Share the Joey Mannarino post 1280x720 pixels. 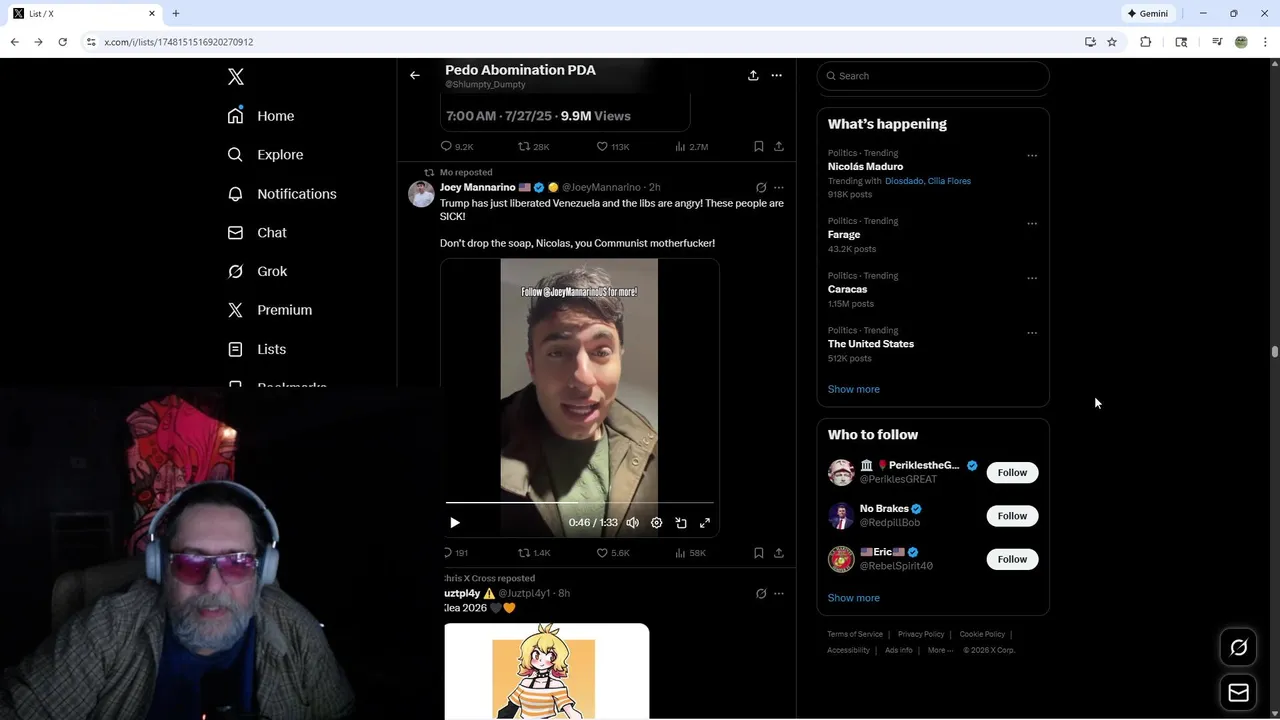pos(779,553)
